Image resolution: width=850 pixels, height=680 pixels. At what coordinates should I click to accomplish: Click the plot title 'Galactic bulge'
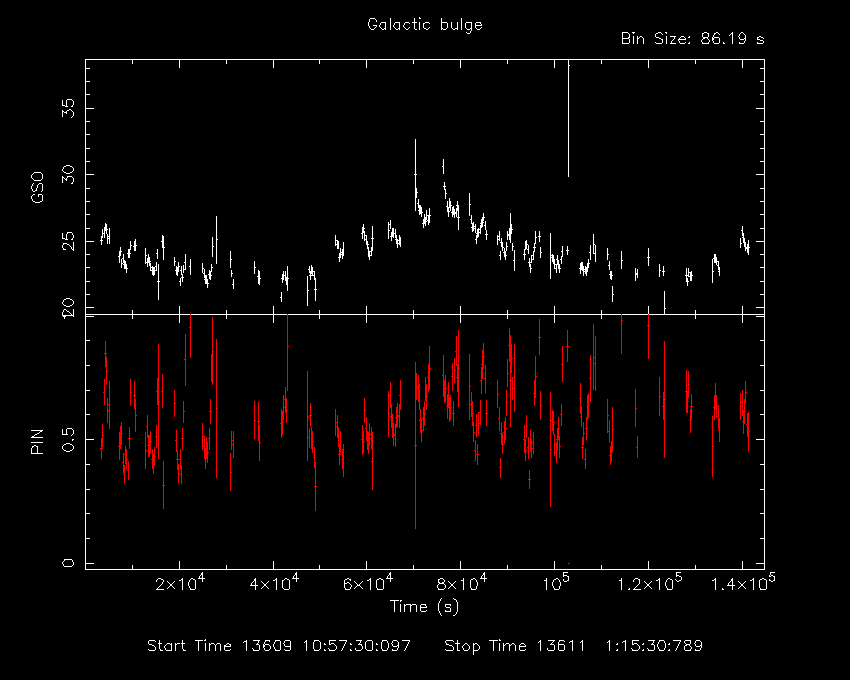pos(424,25)
